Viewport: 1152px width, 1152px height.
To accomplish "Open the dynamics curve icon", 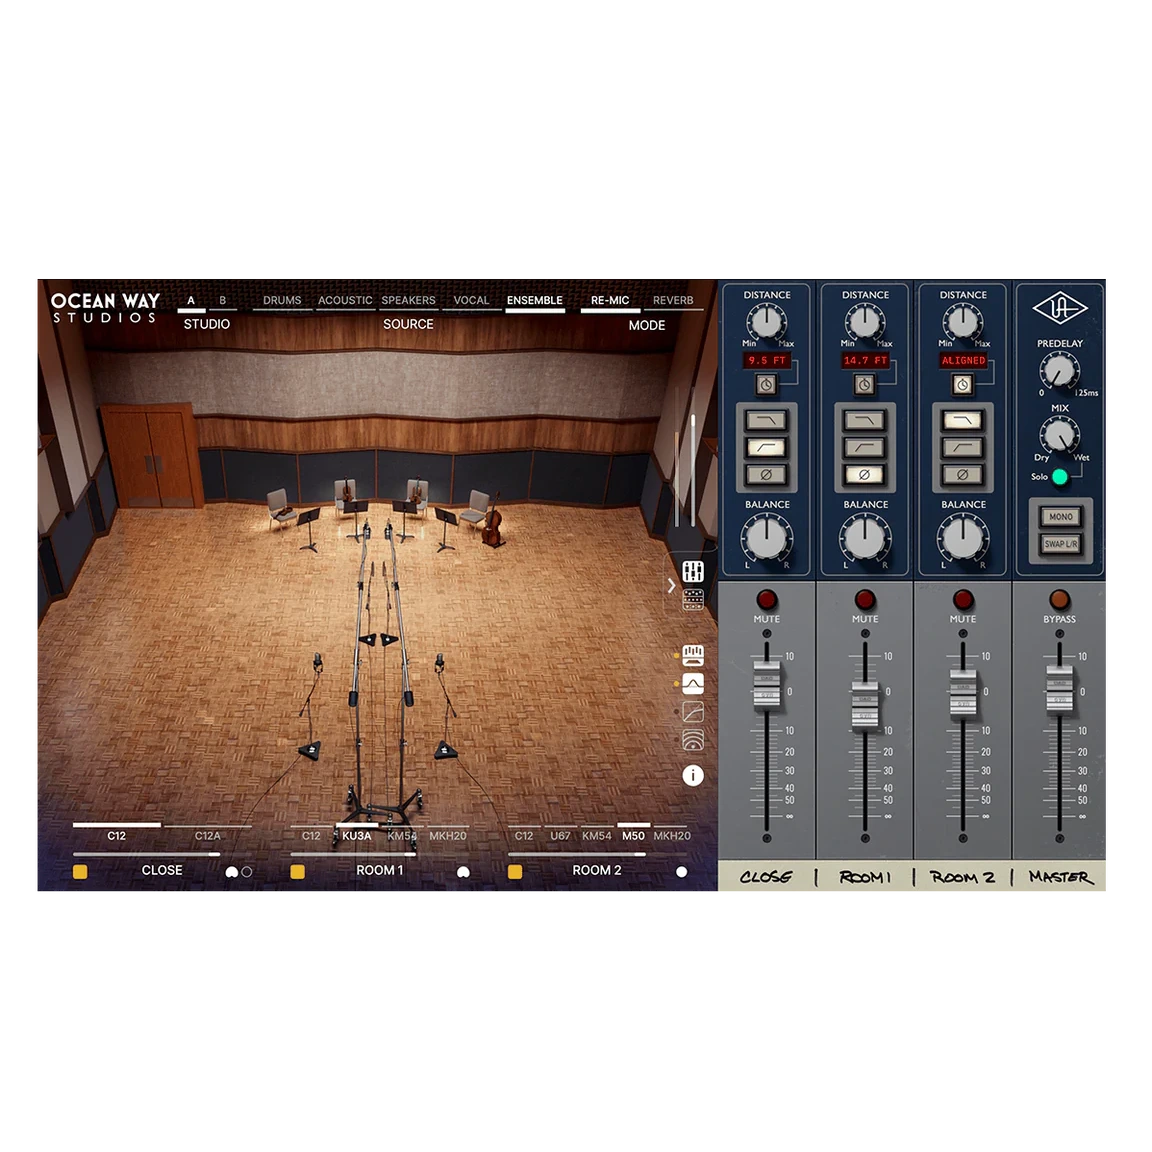I will coord(693,712).
